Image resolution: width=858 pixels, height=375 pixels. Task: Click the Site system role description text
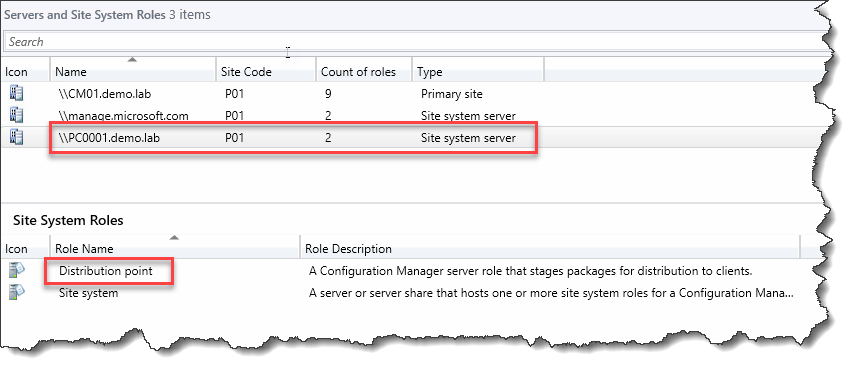(x=552, y=293)
